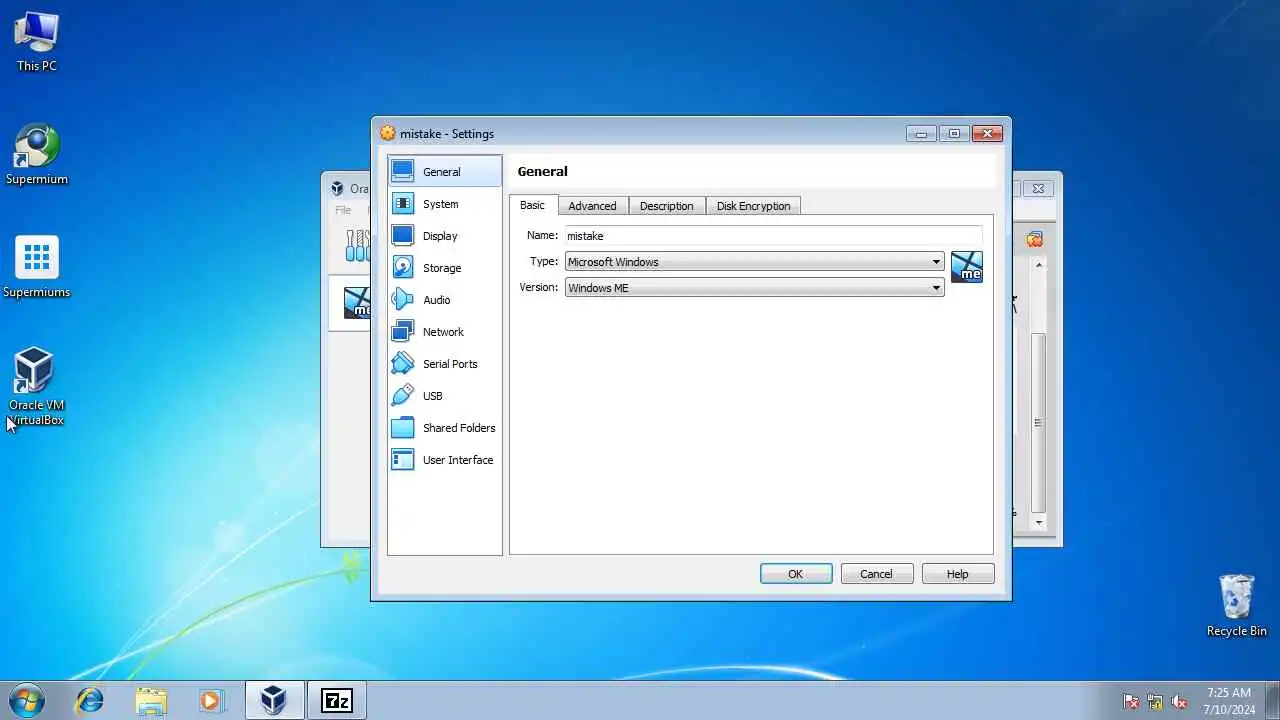Image resolution: width=1280 pixels, height=720 pixels.
Task: Open the Windows Start menu
Action: (x=26, y=700)
